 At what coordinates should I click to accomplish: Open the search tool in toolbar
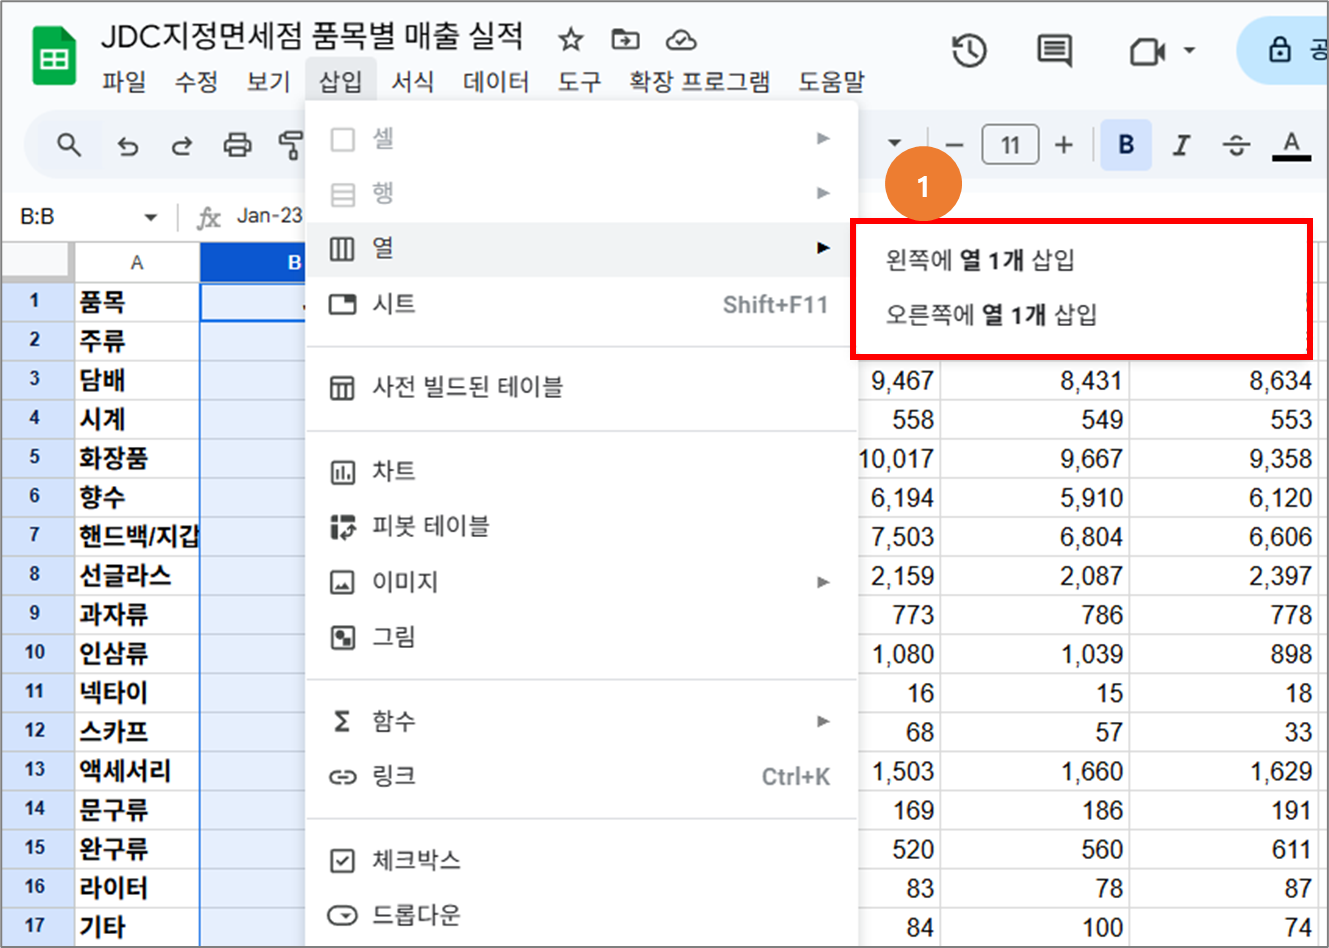(x=68, y=145)
